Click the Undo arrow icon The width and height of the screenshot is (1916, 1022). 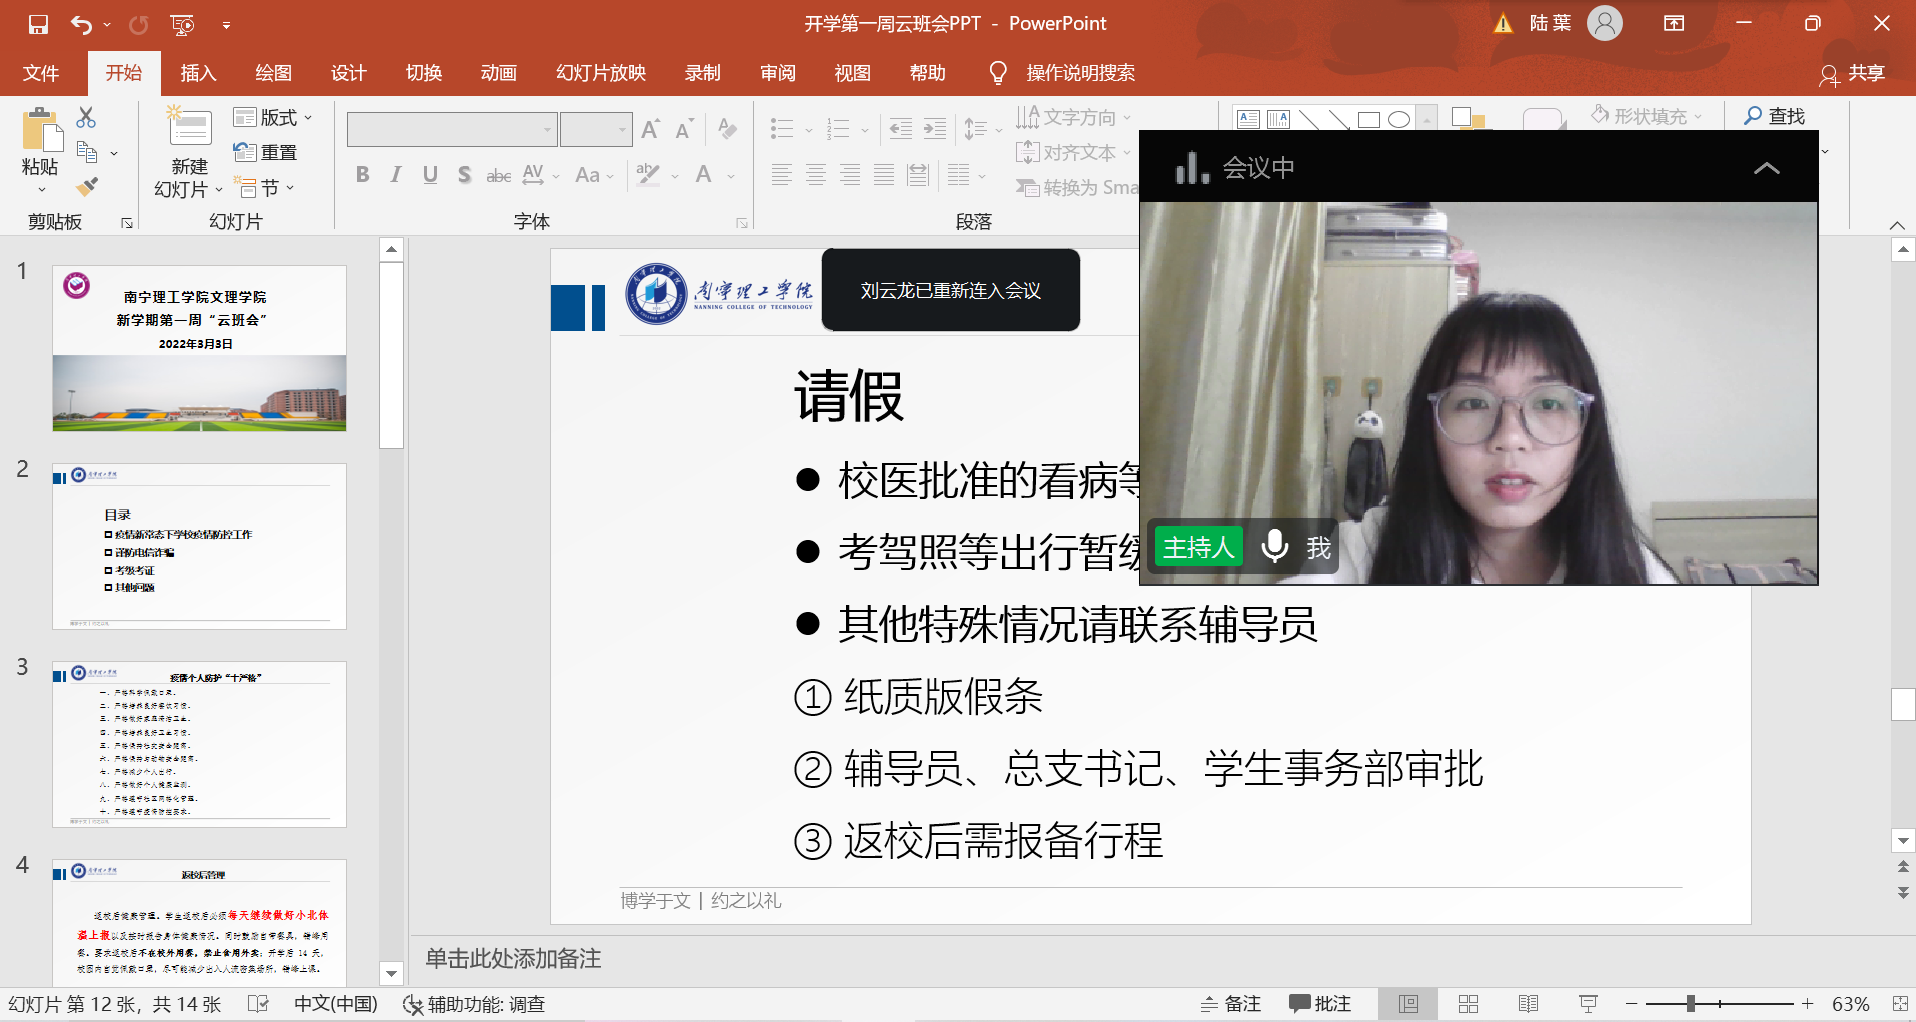click(x=81, y=24)
